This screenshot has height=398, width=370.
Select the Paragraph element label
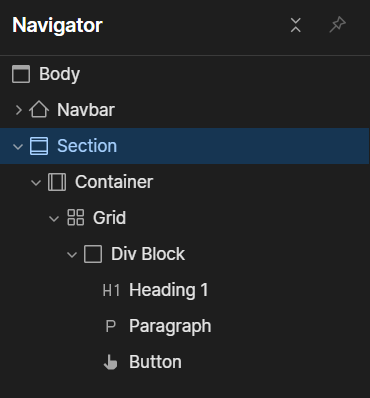pyautogui.click(x=170, y=326)
